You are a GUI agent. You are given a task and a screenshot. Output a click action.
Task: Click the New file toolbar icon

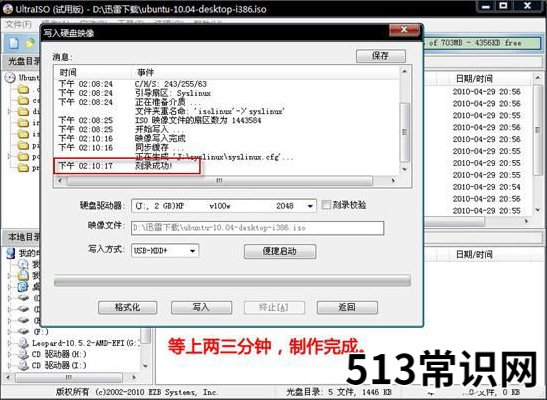pyautogui.click(x=14, y=43)
